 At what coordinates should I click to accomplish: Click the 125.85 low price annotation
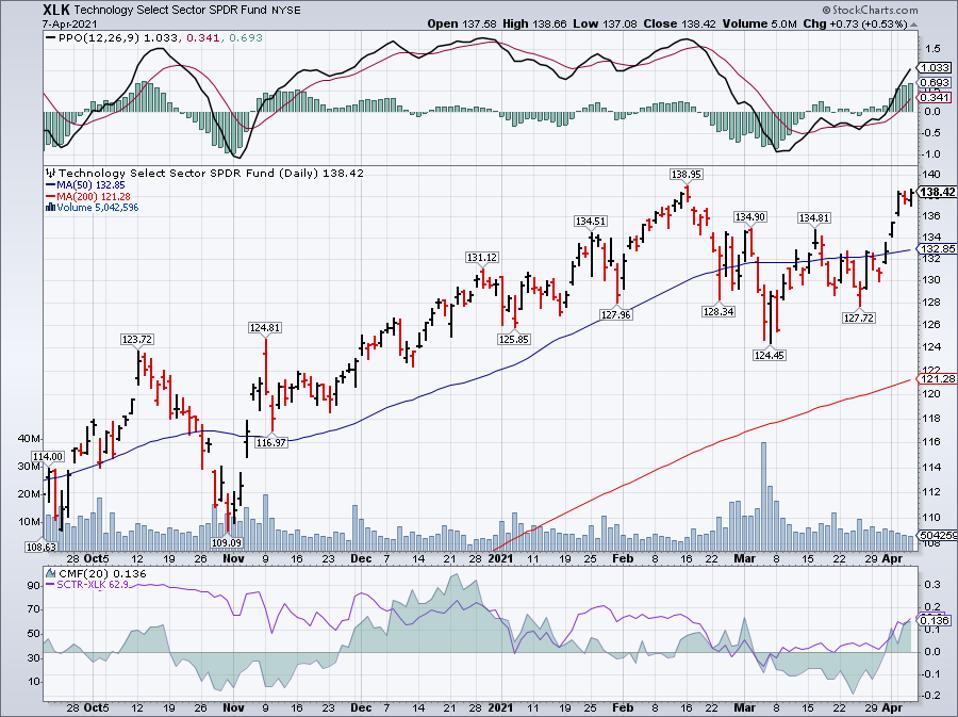(x=514, y=340)
